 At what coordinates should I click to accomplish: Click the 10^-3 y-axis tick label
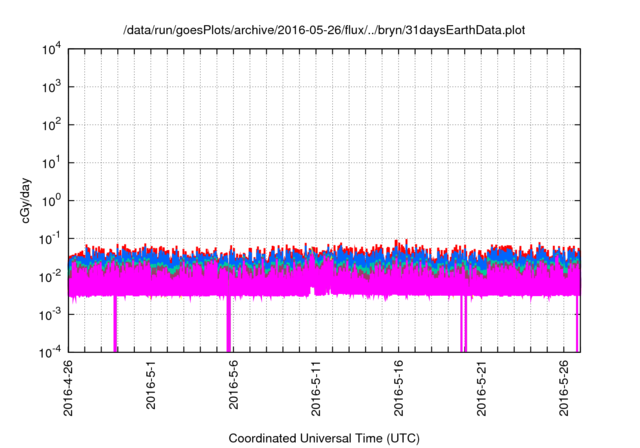coord(50,315)
